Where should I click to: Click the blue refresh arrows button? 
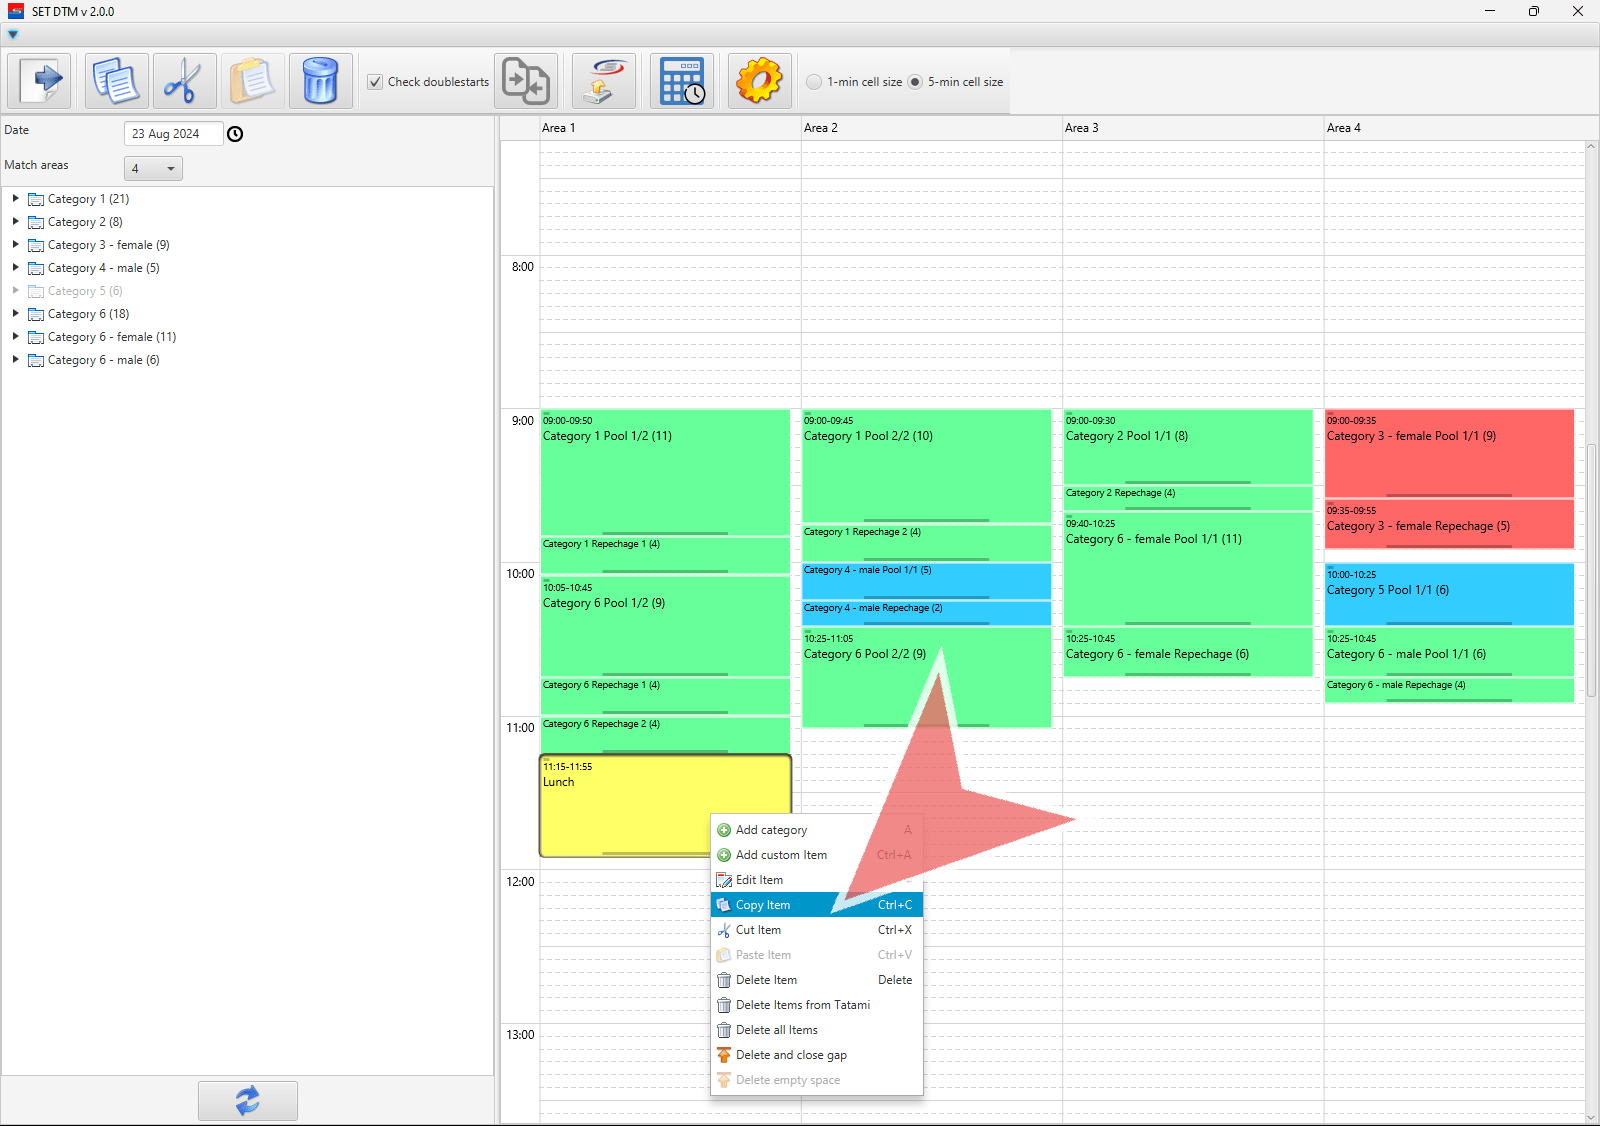pyautogui.click(x=247, y=1100)
